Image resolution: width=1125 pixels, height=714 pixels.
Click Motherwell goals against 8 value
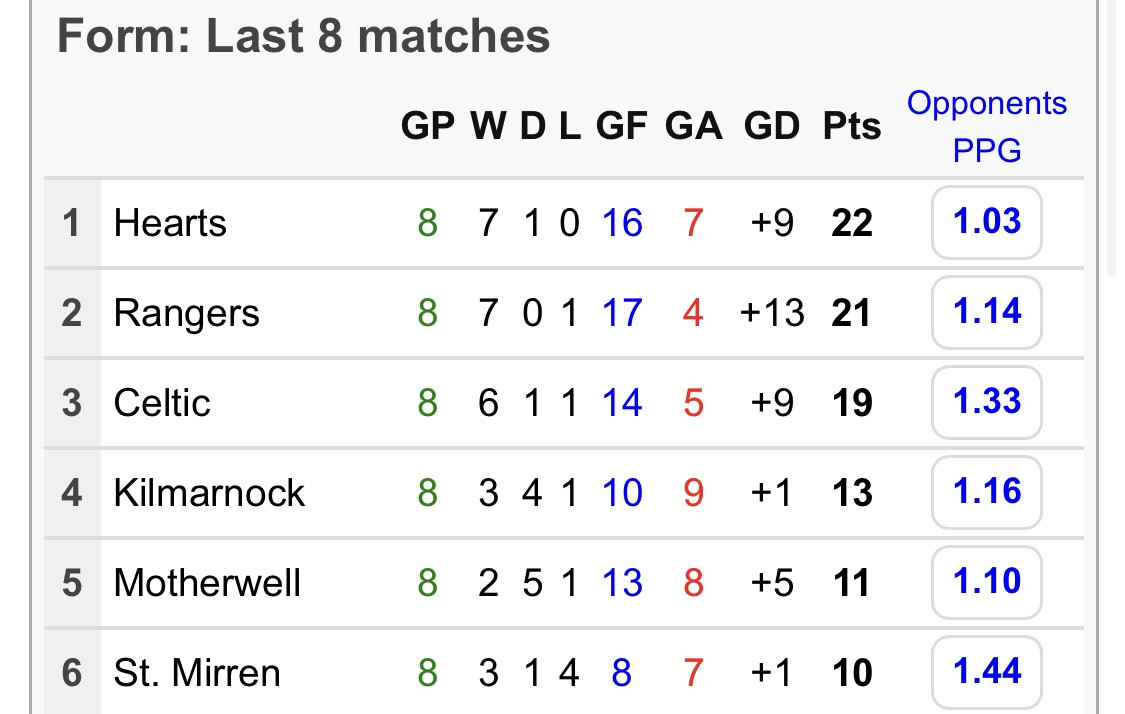tap(693, 583)
